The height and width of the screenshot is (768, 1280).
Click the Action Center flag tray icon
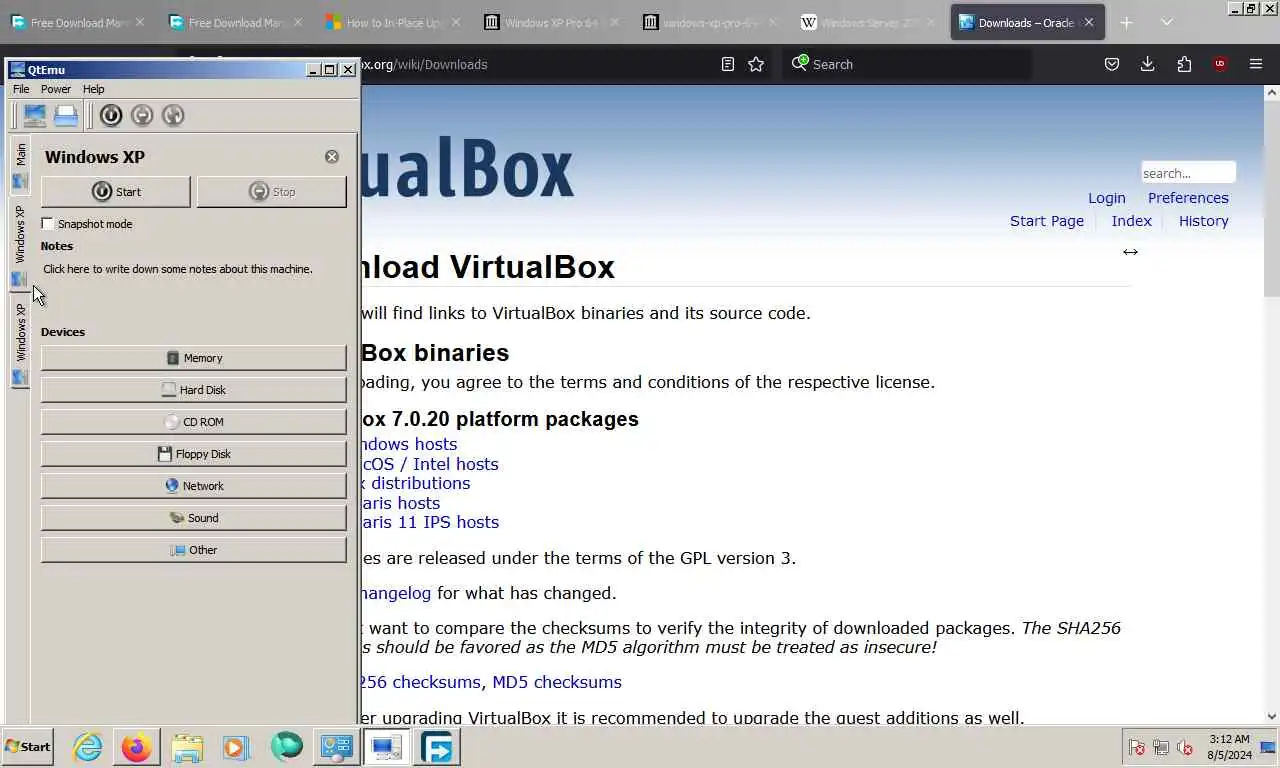point(1137,747)
